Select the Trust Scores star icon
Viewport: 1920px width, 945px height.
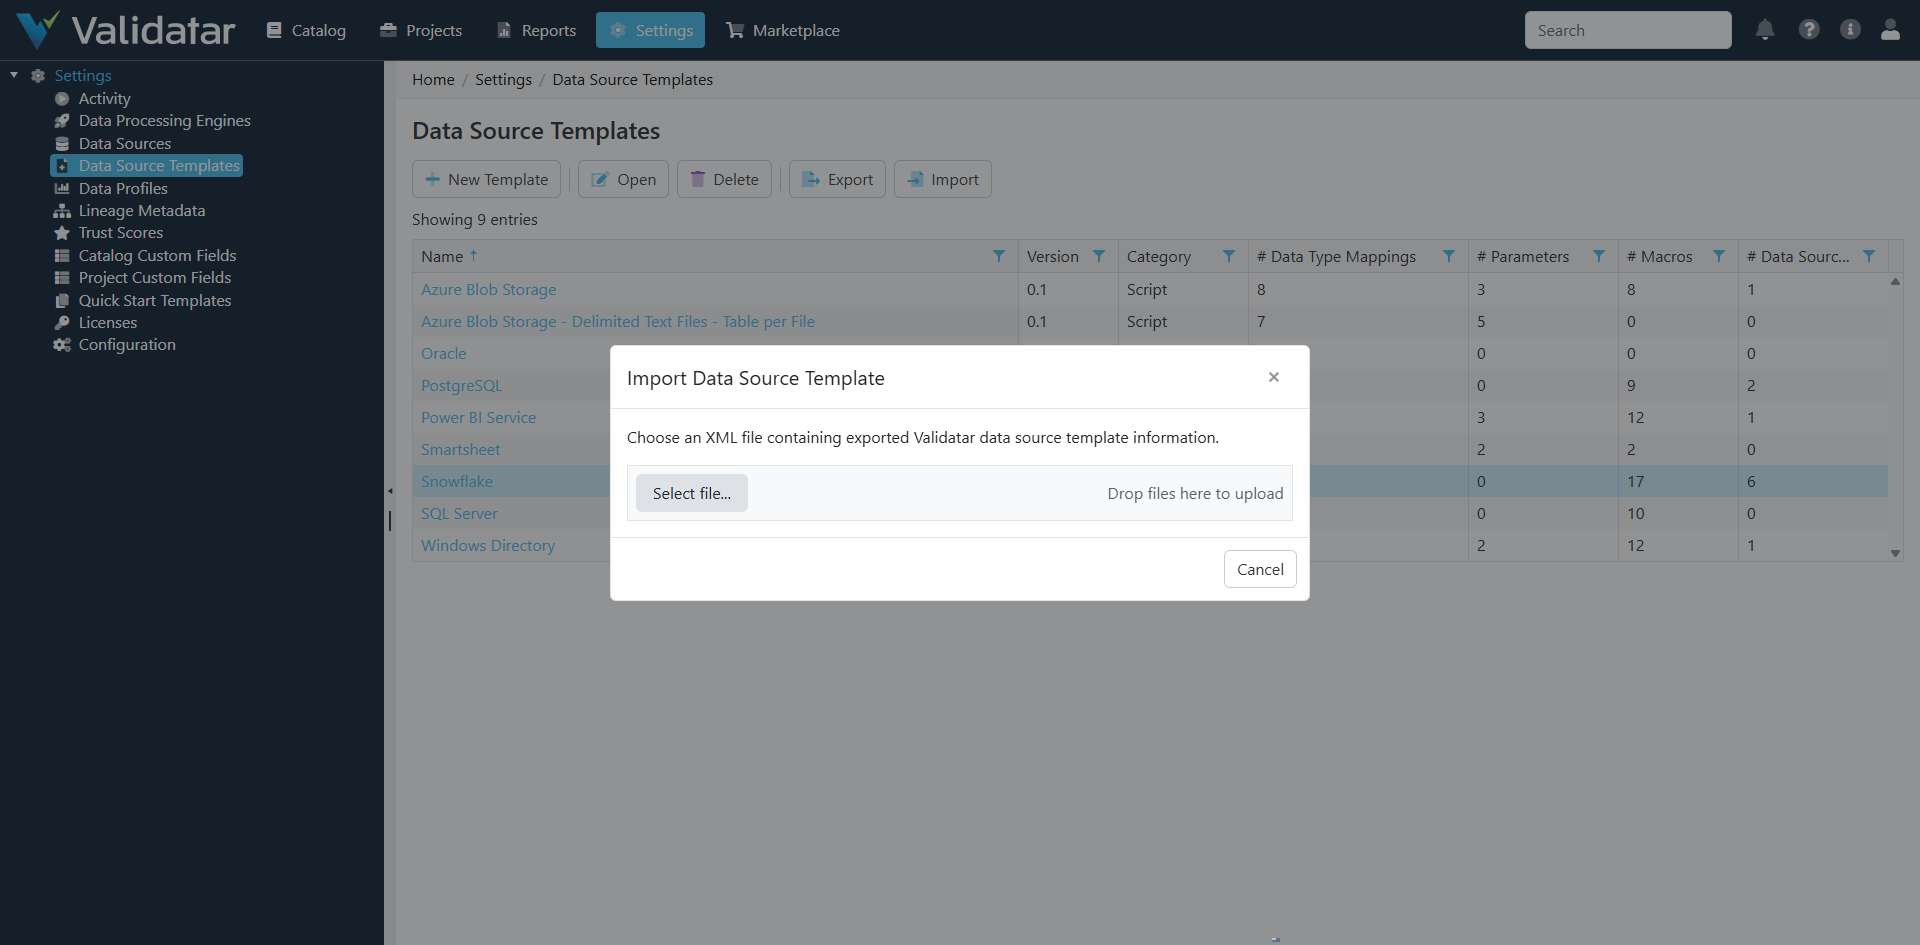click(62, 232)
